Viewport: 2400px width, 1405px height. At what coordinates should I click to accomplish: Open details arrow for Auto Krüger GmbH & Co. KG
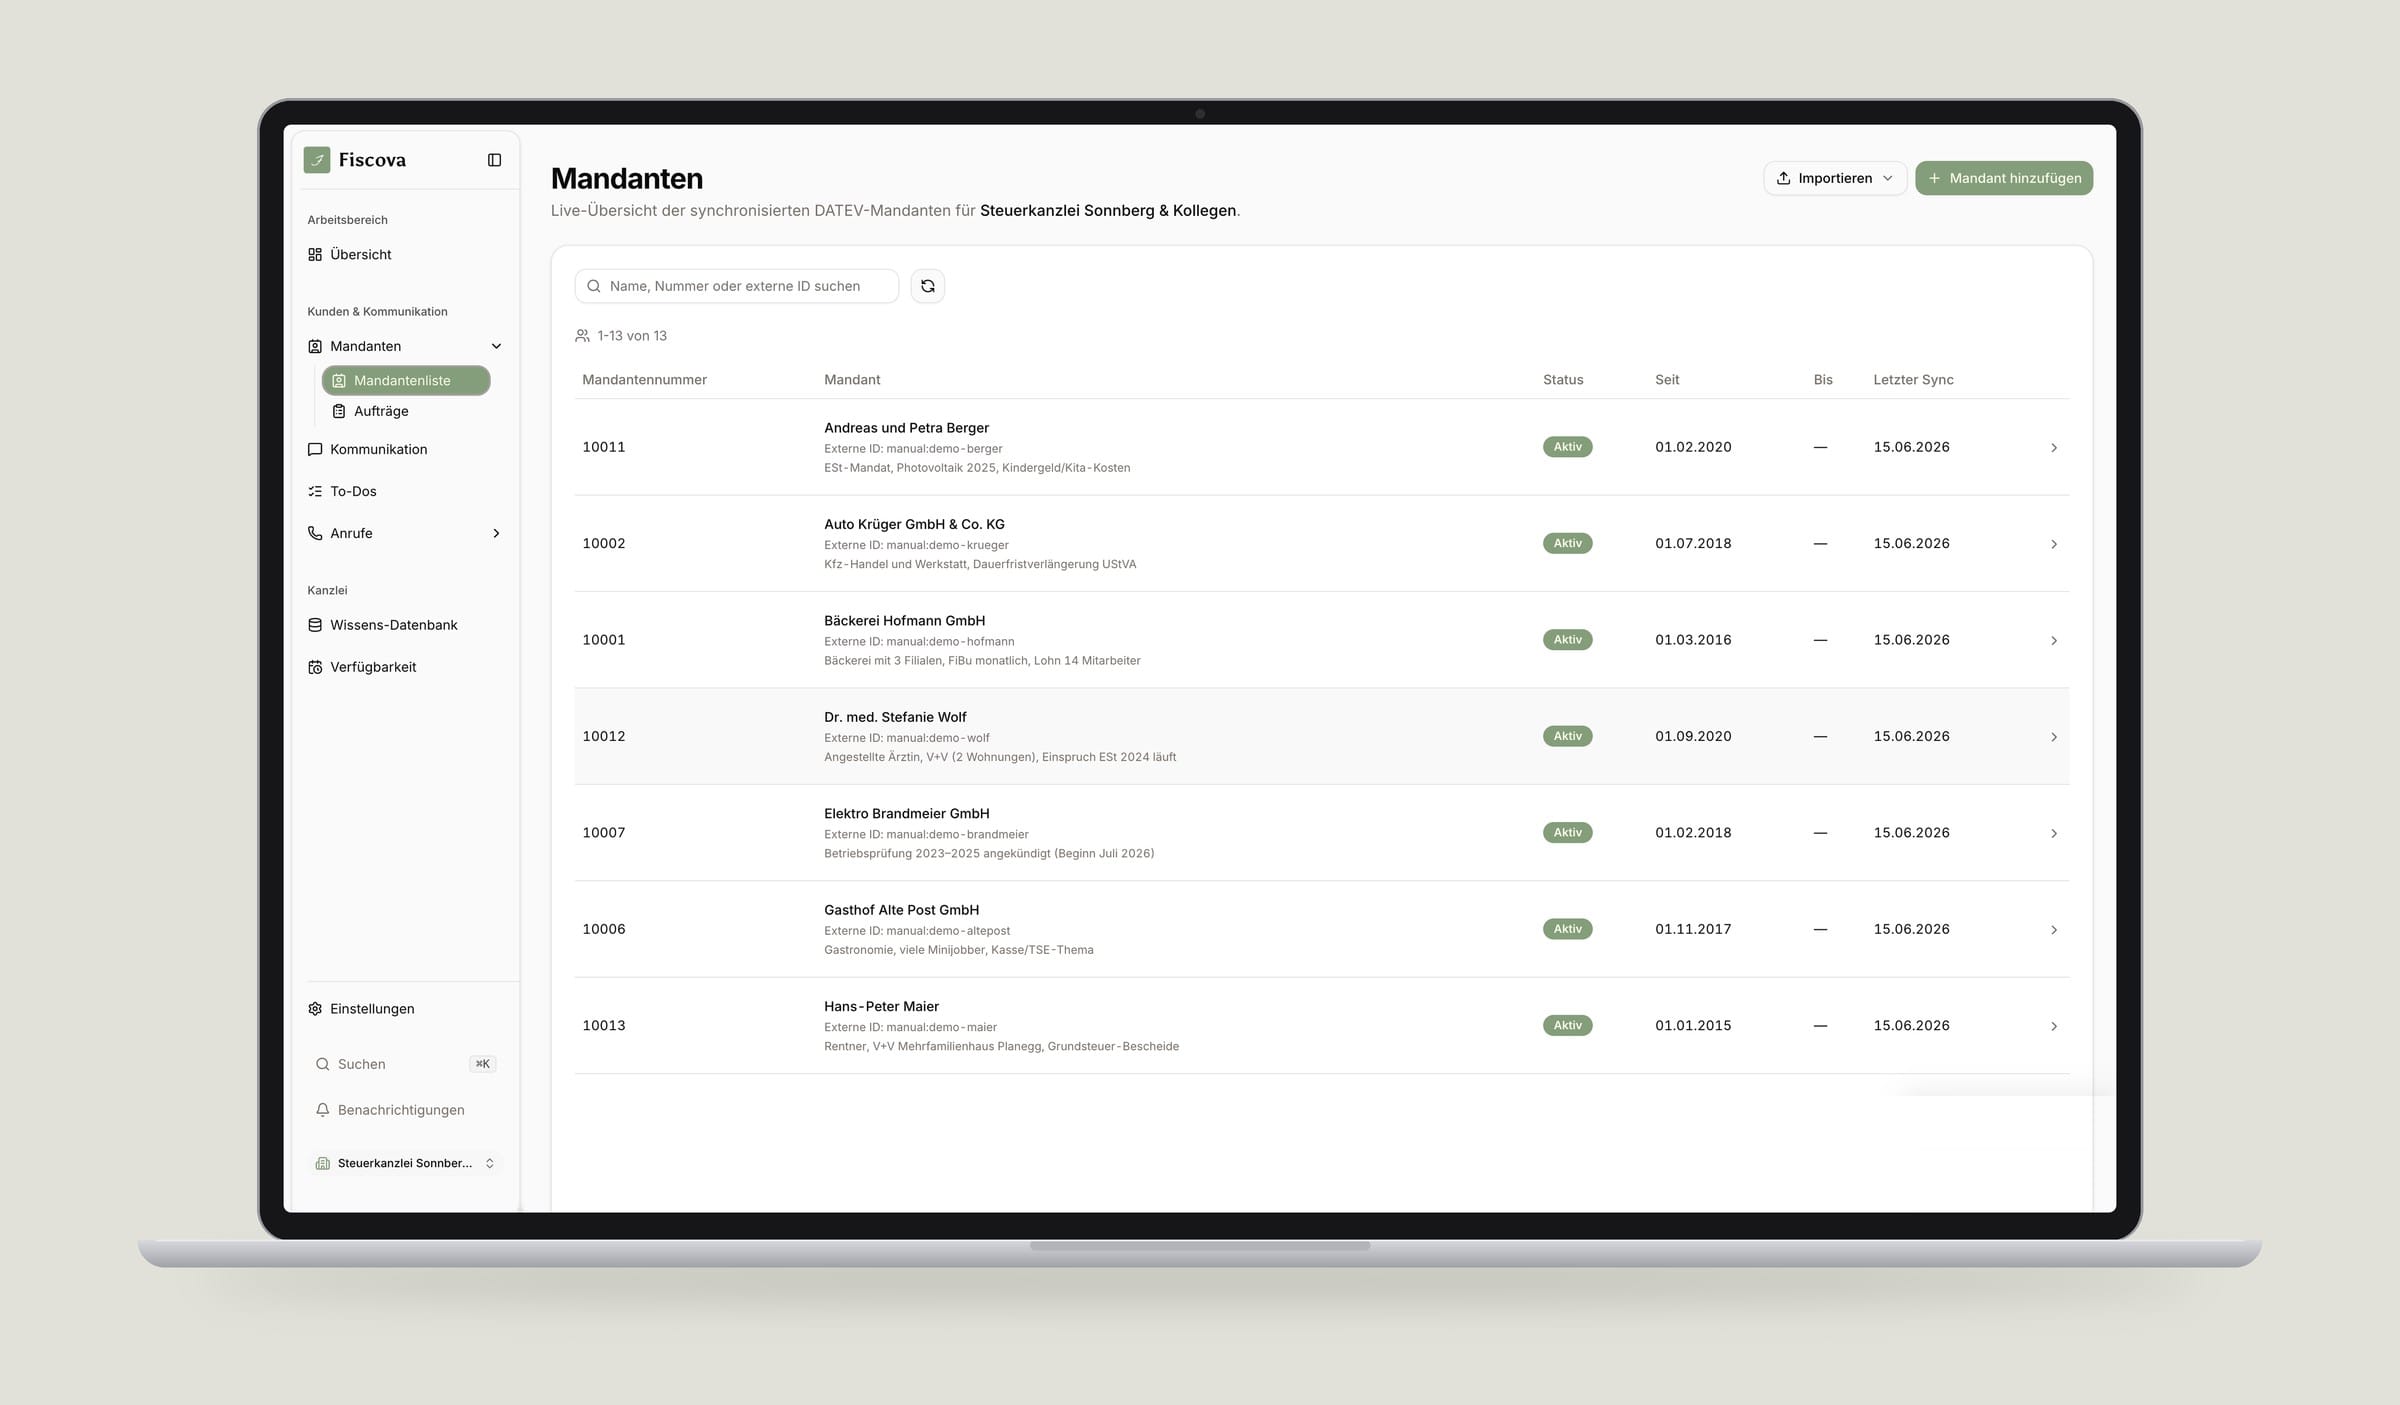pos(2054,544)
